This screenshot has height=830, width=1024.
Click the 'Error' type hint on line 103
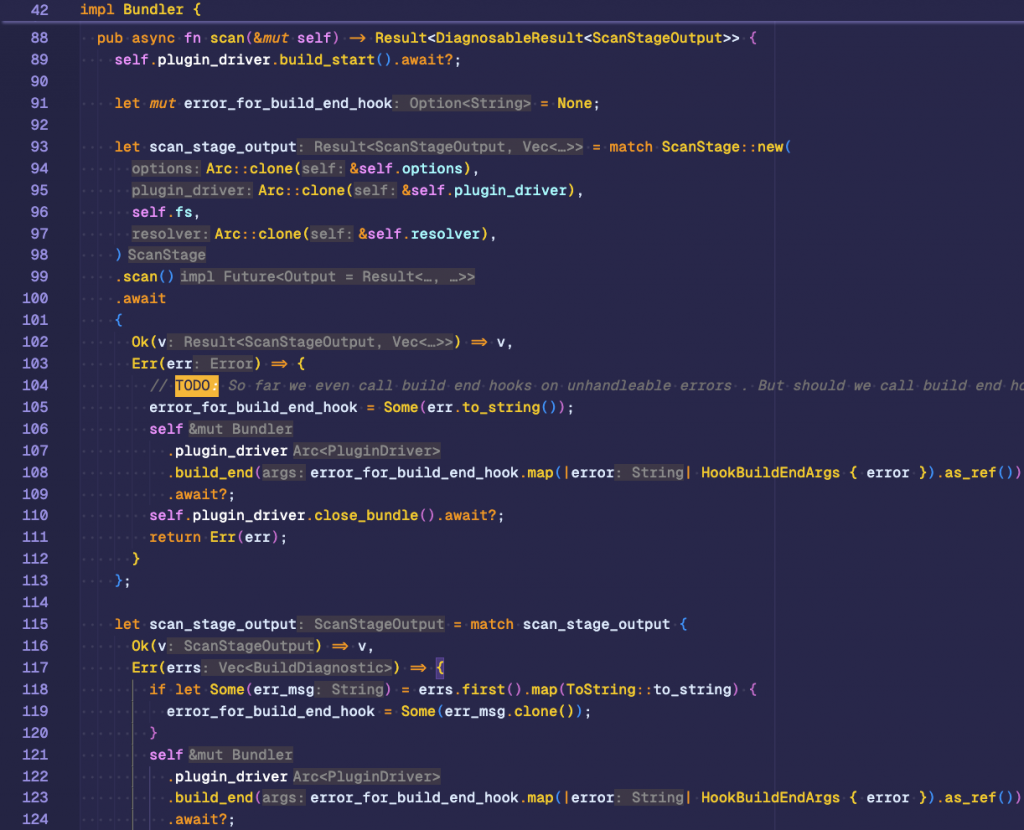click(x=231, y=364)
